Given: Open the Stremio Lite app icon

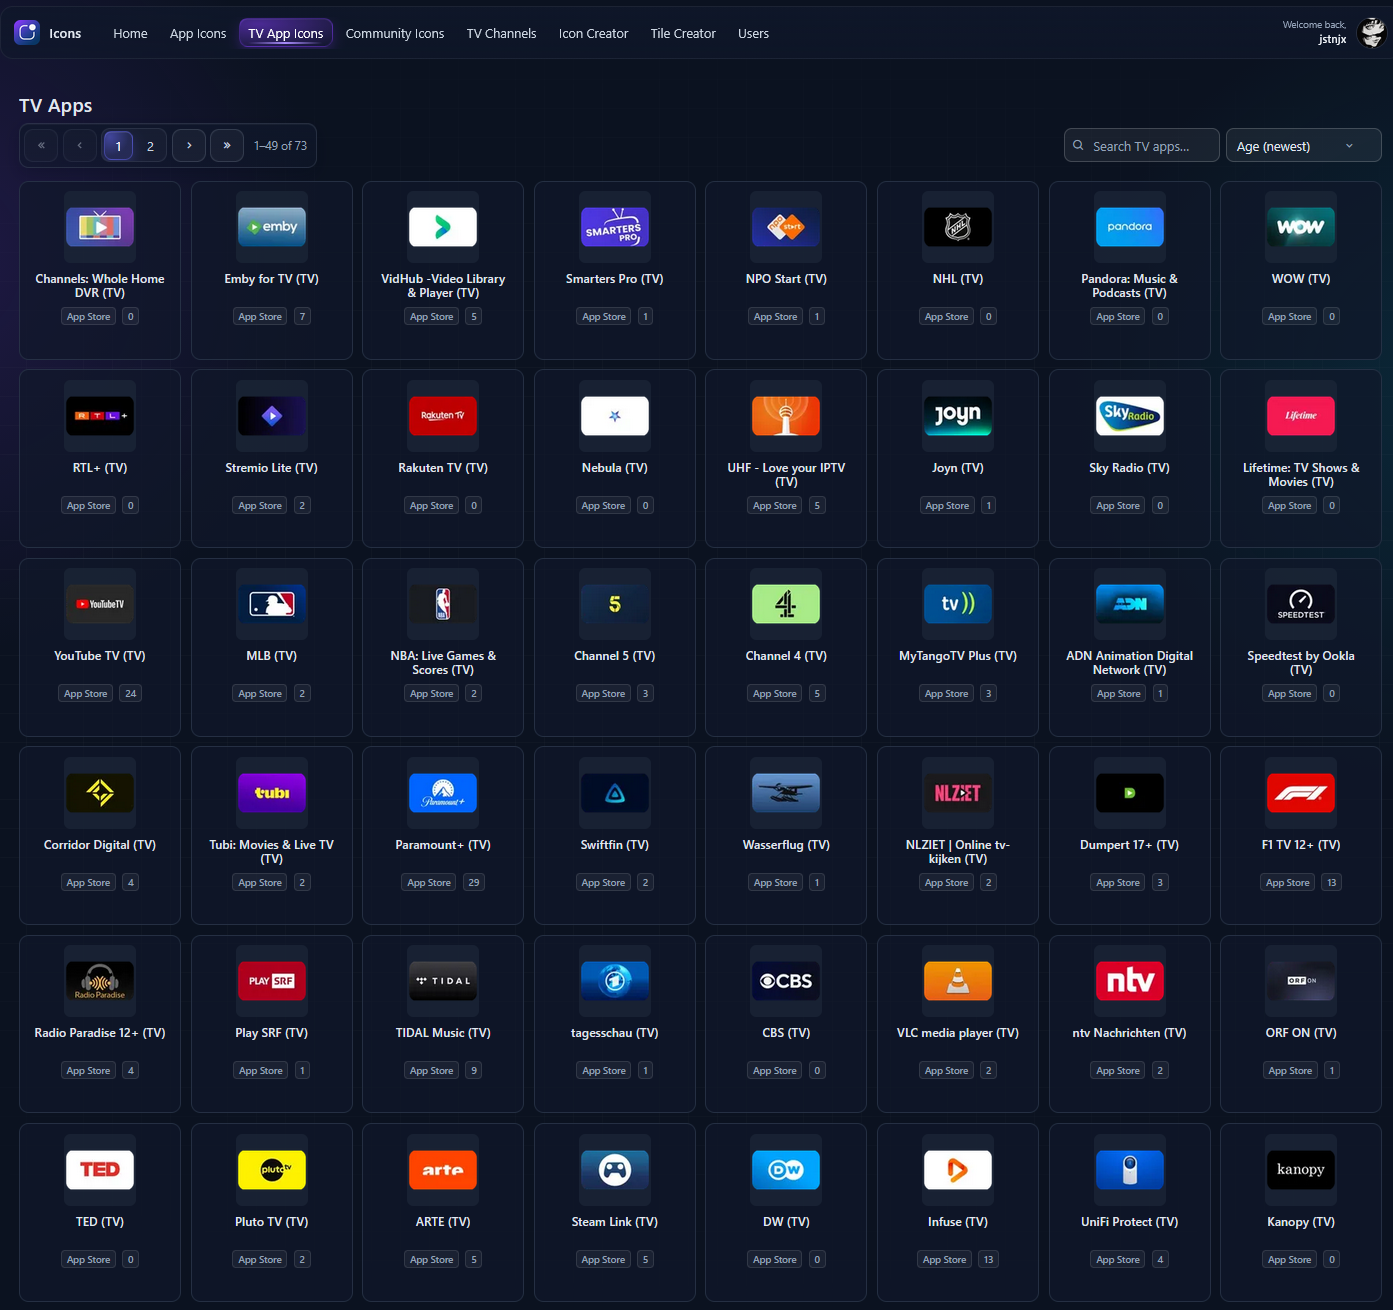Looking at the screenshot, I should point(272,416).
